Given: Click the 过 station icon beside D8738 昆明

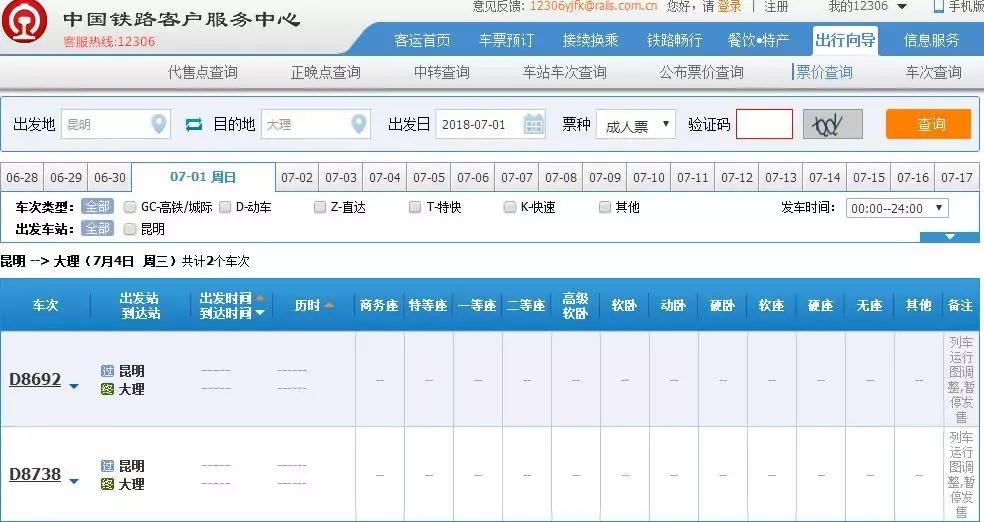Looking at the screenshot, I should [x=107, y=466].
